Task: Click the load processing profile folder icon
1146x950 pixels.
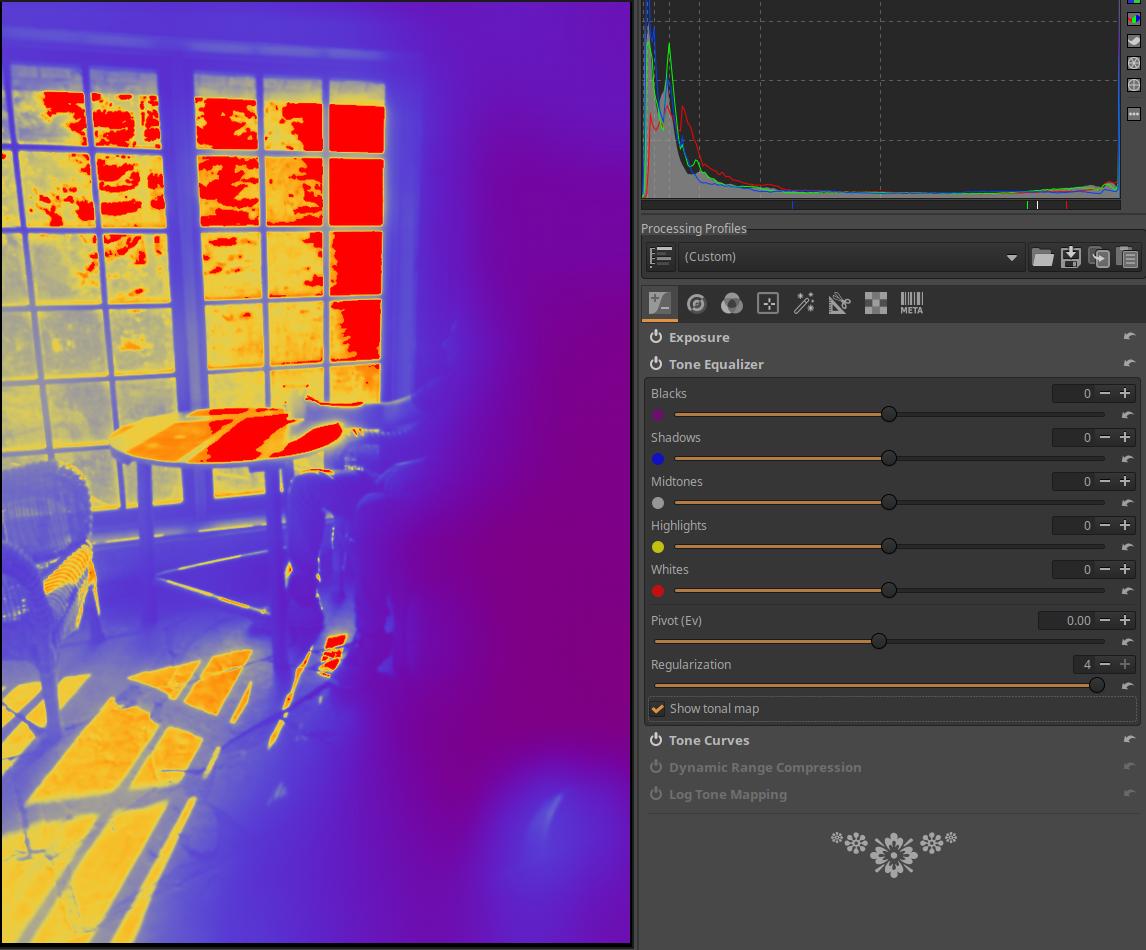Action: [1043, 257]
